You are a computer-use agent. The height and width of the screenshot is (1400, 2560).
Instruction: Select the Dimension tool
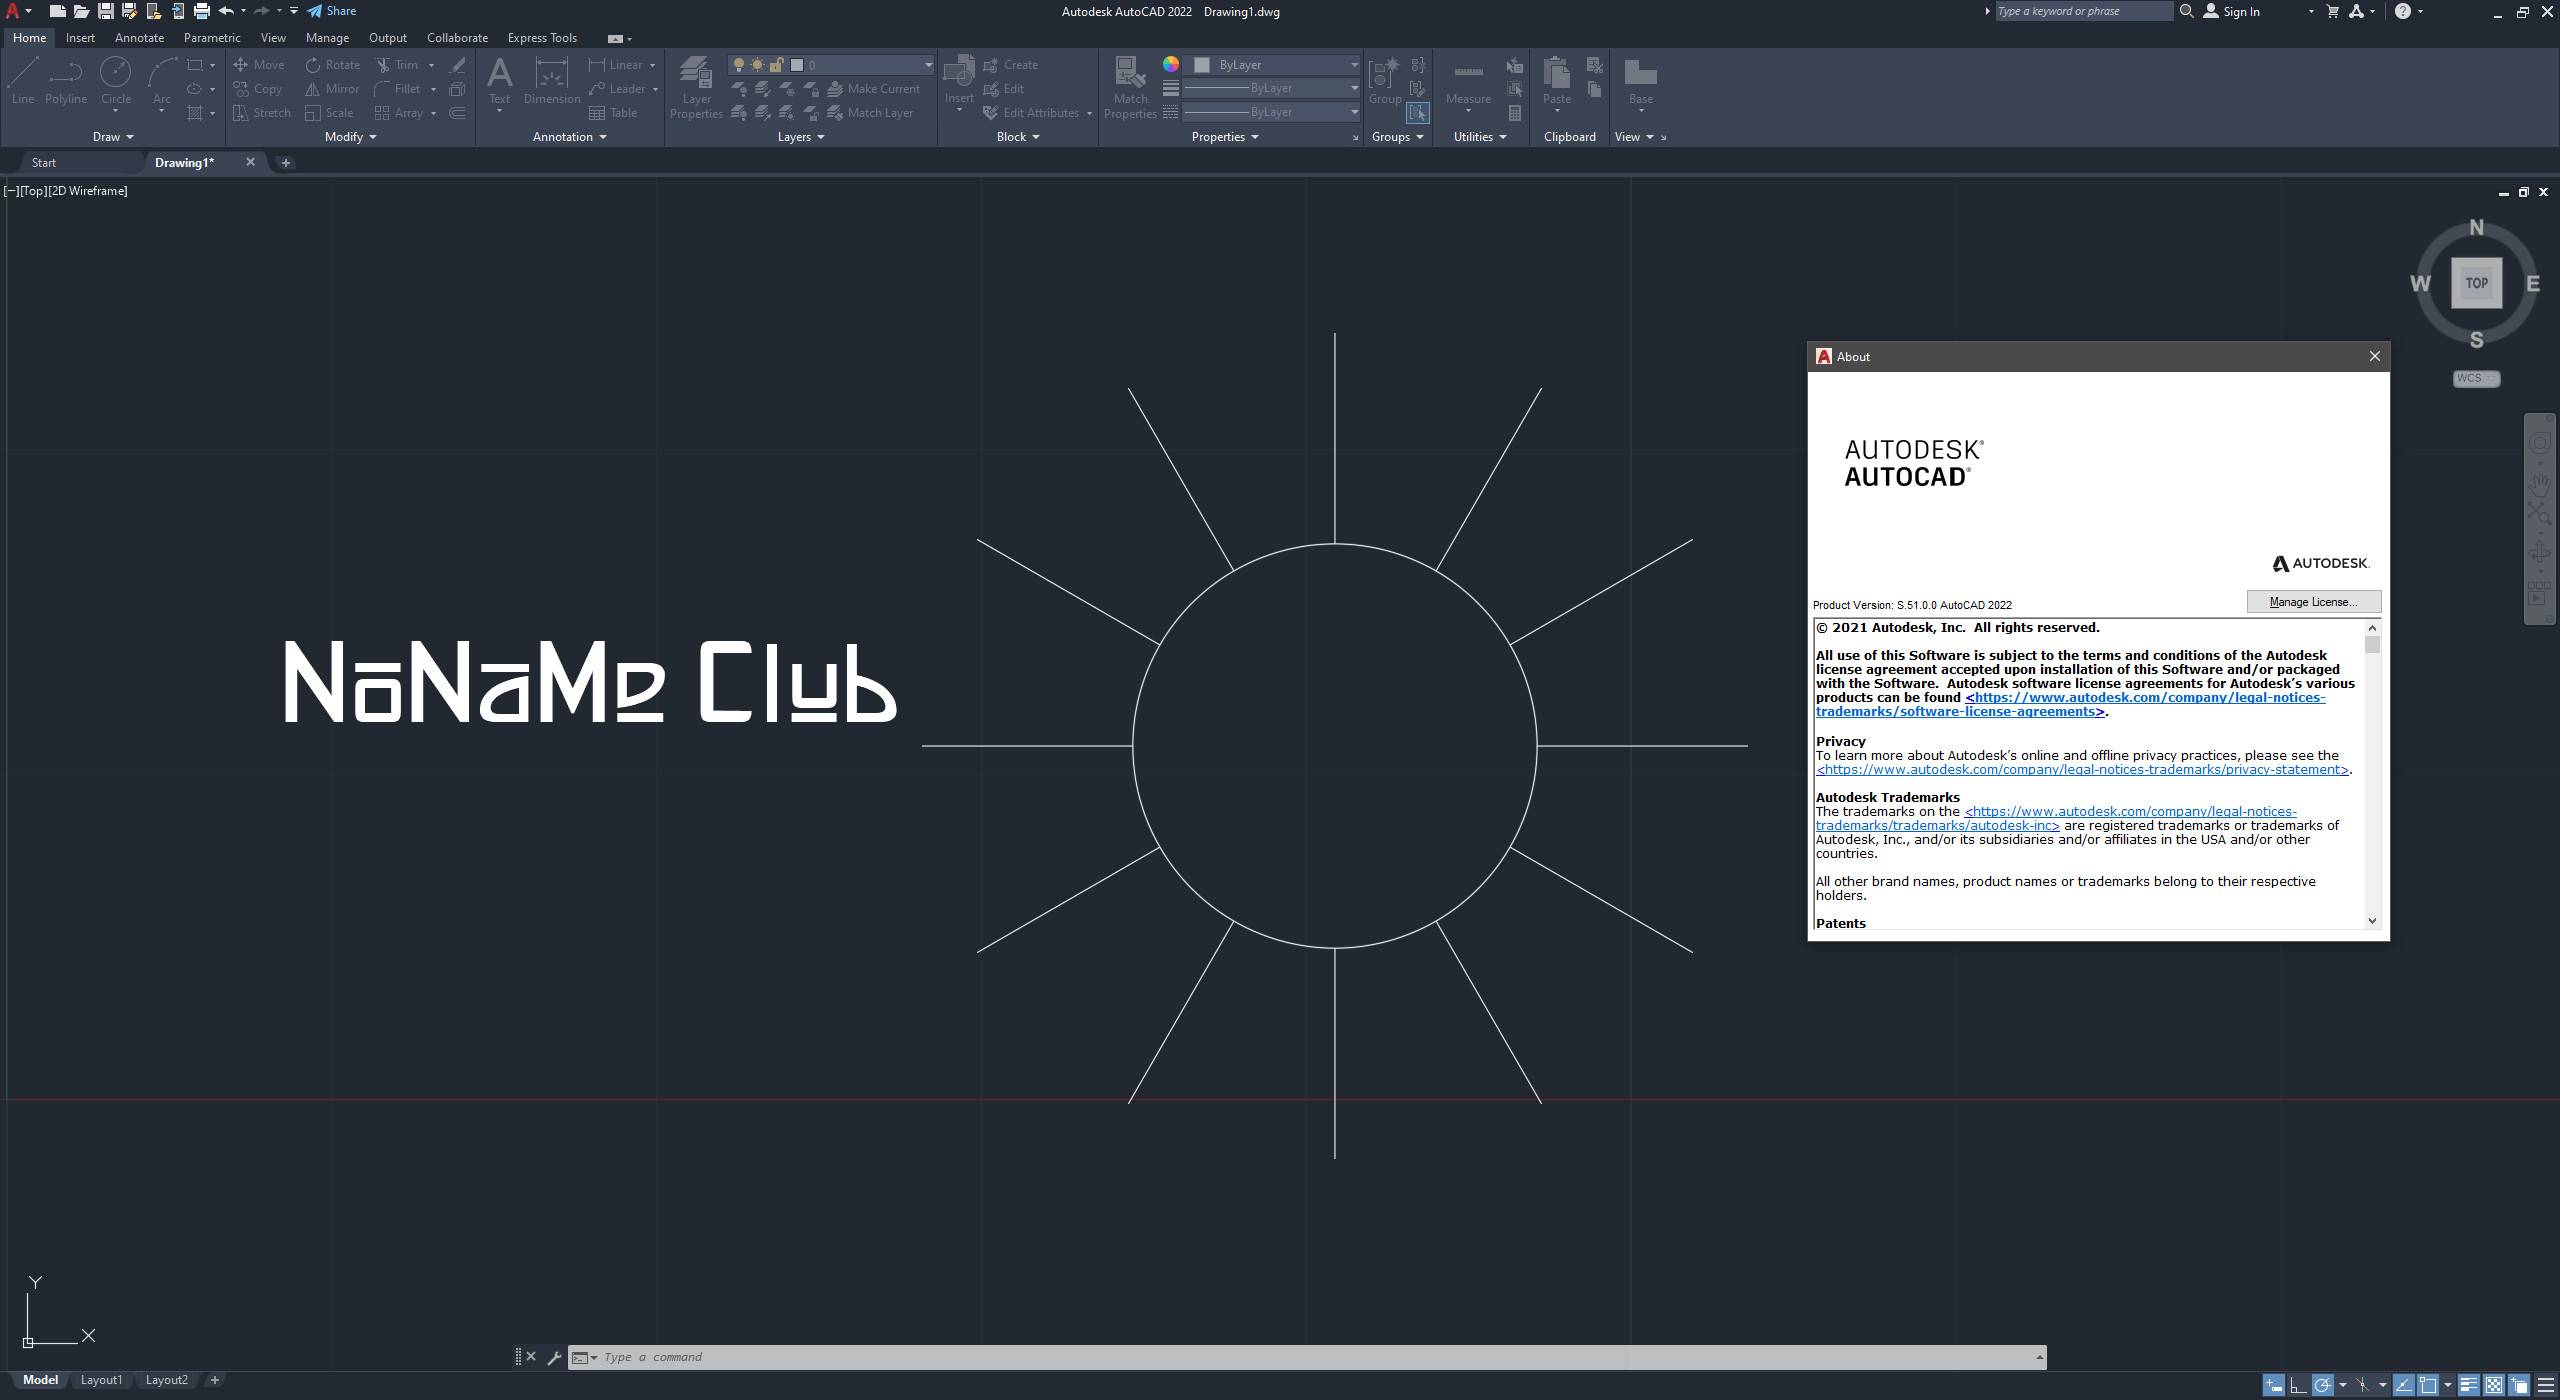[x=552, y=80]
